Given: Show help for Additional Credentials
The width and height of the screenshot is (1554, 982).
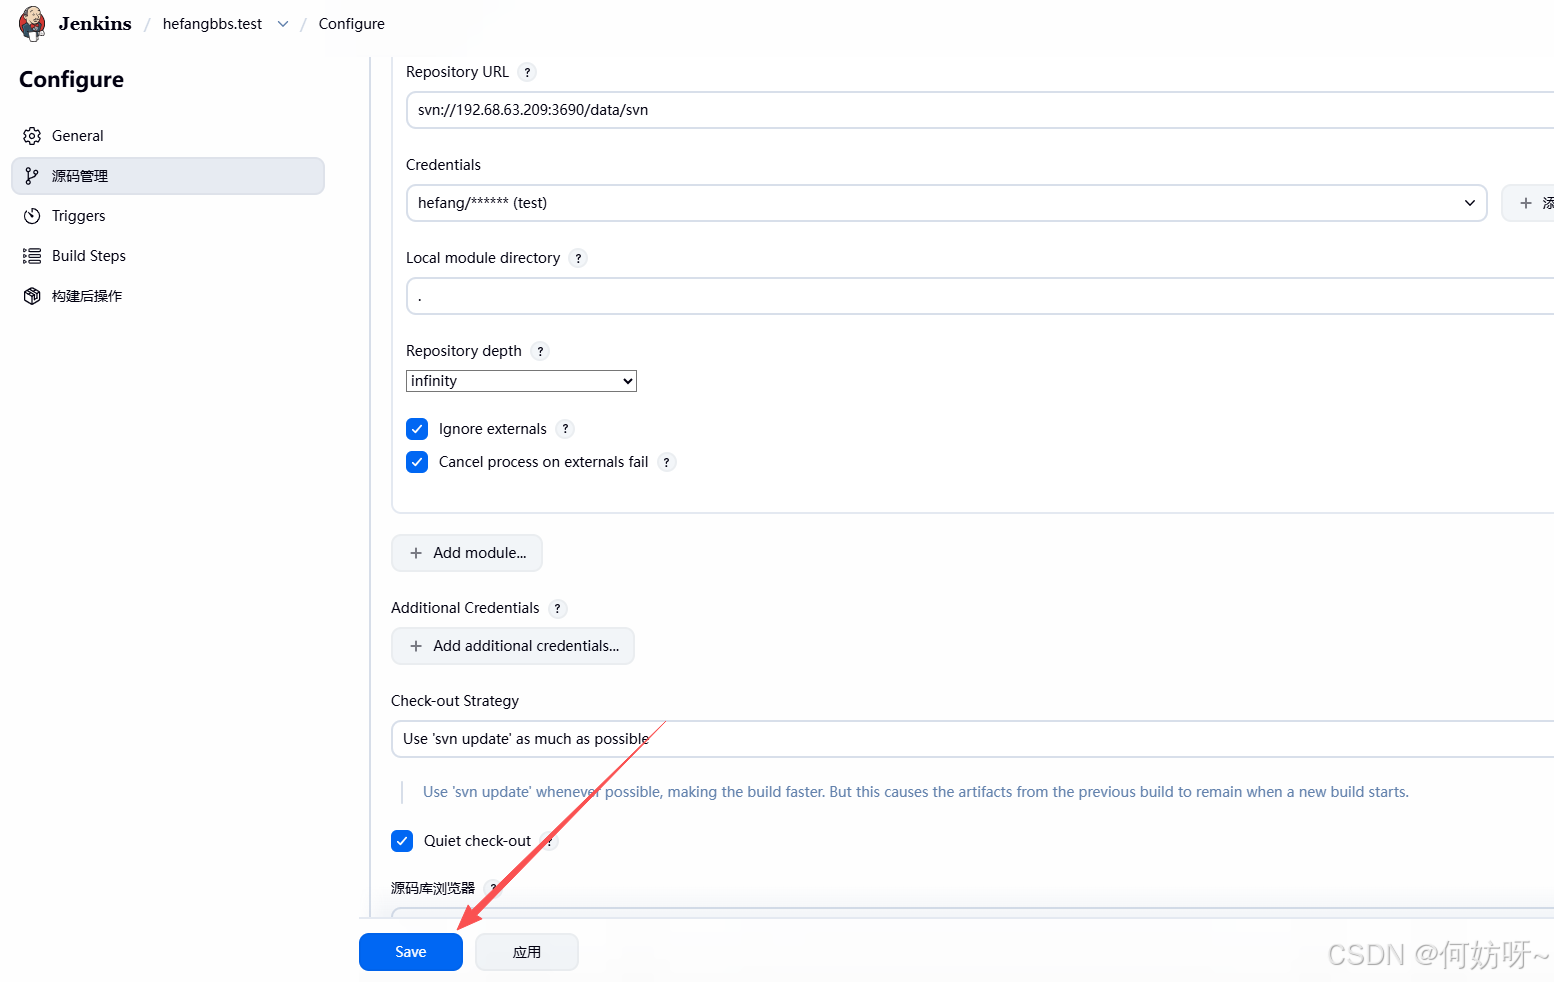Looking at the screenshot, I should 558,608.
